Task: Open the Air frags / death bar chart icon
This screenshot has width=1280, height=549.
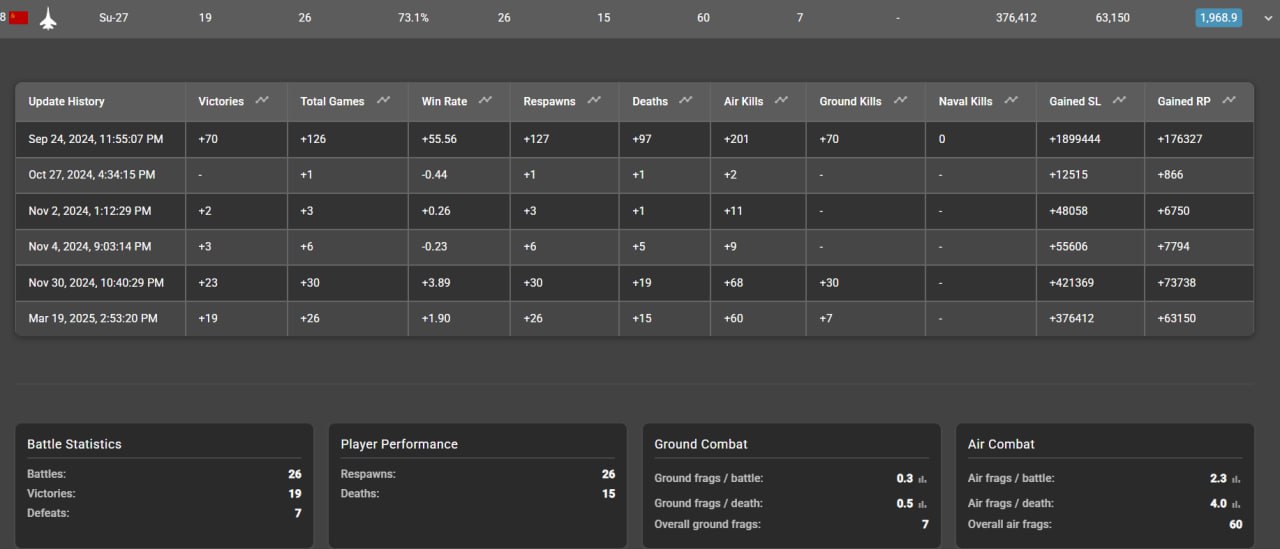Action: tap(1237, 504)
